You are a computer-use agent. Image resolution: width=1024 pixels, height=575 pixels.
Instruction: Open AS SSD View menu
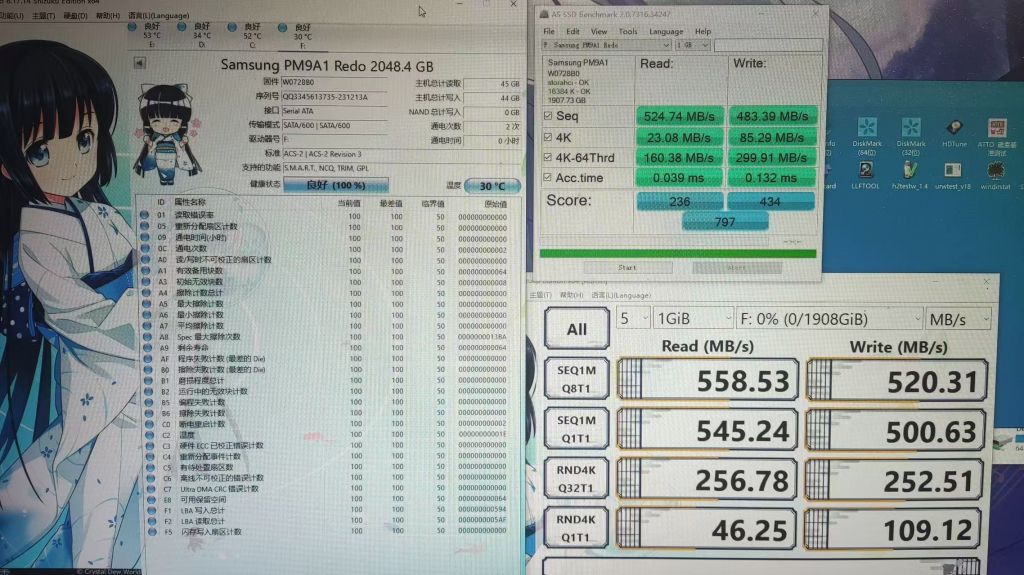coord(599,31)
